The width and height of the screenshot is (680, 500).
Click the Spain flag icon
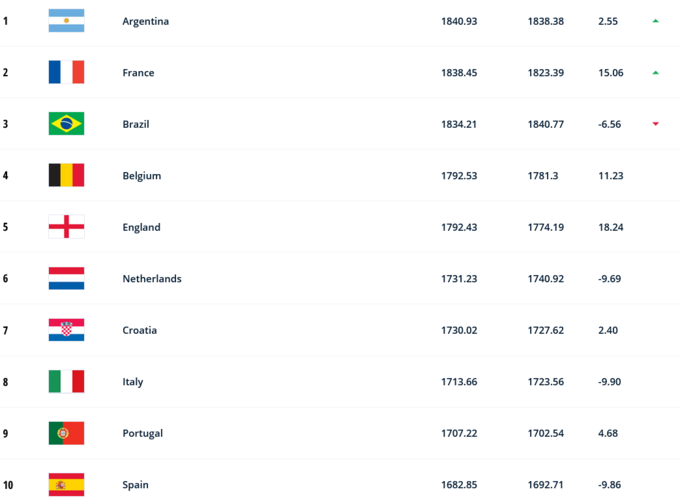tap(66, 484)
